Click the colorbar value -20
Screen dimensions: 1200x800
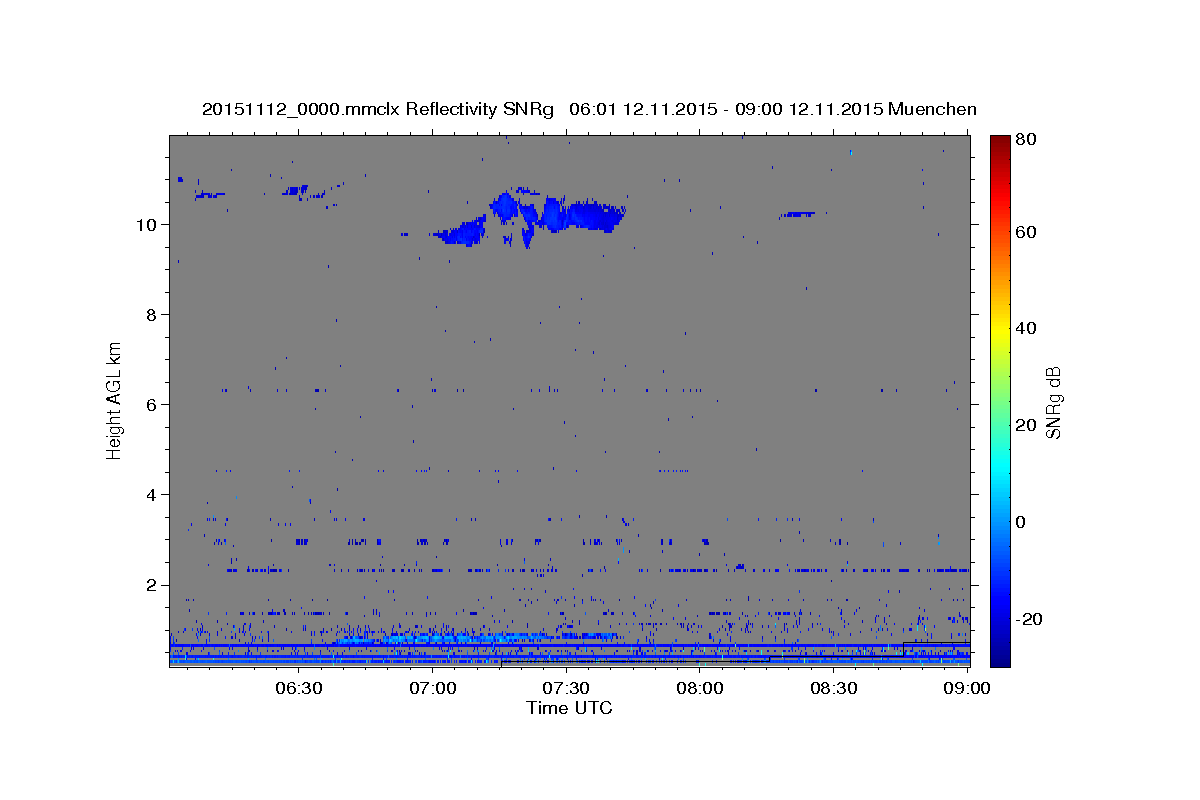coord(1027,619)
